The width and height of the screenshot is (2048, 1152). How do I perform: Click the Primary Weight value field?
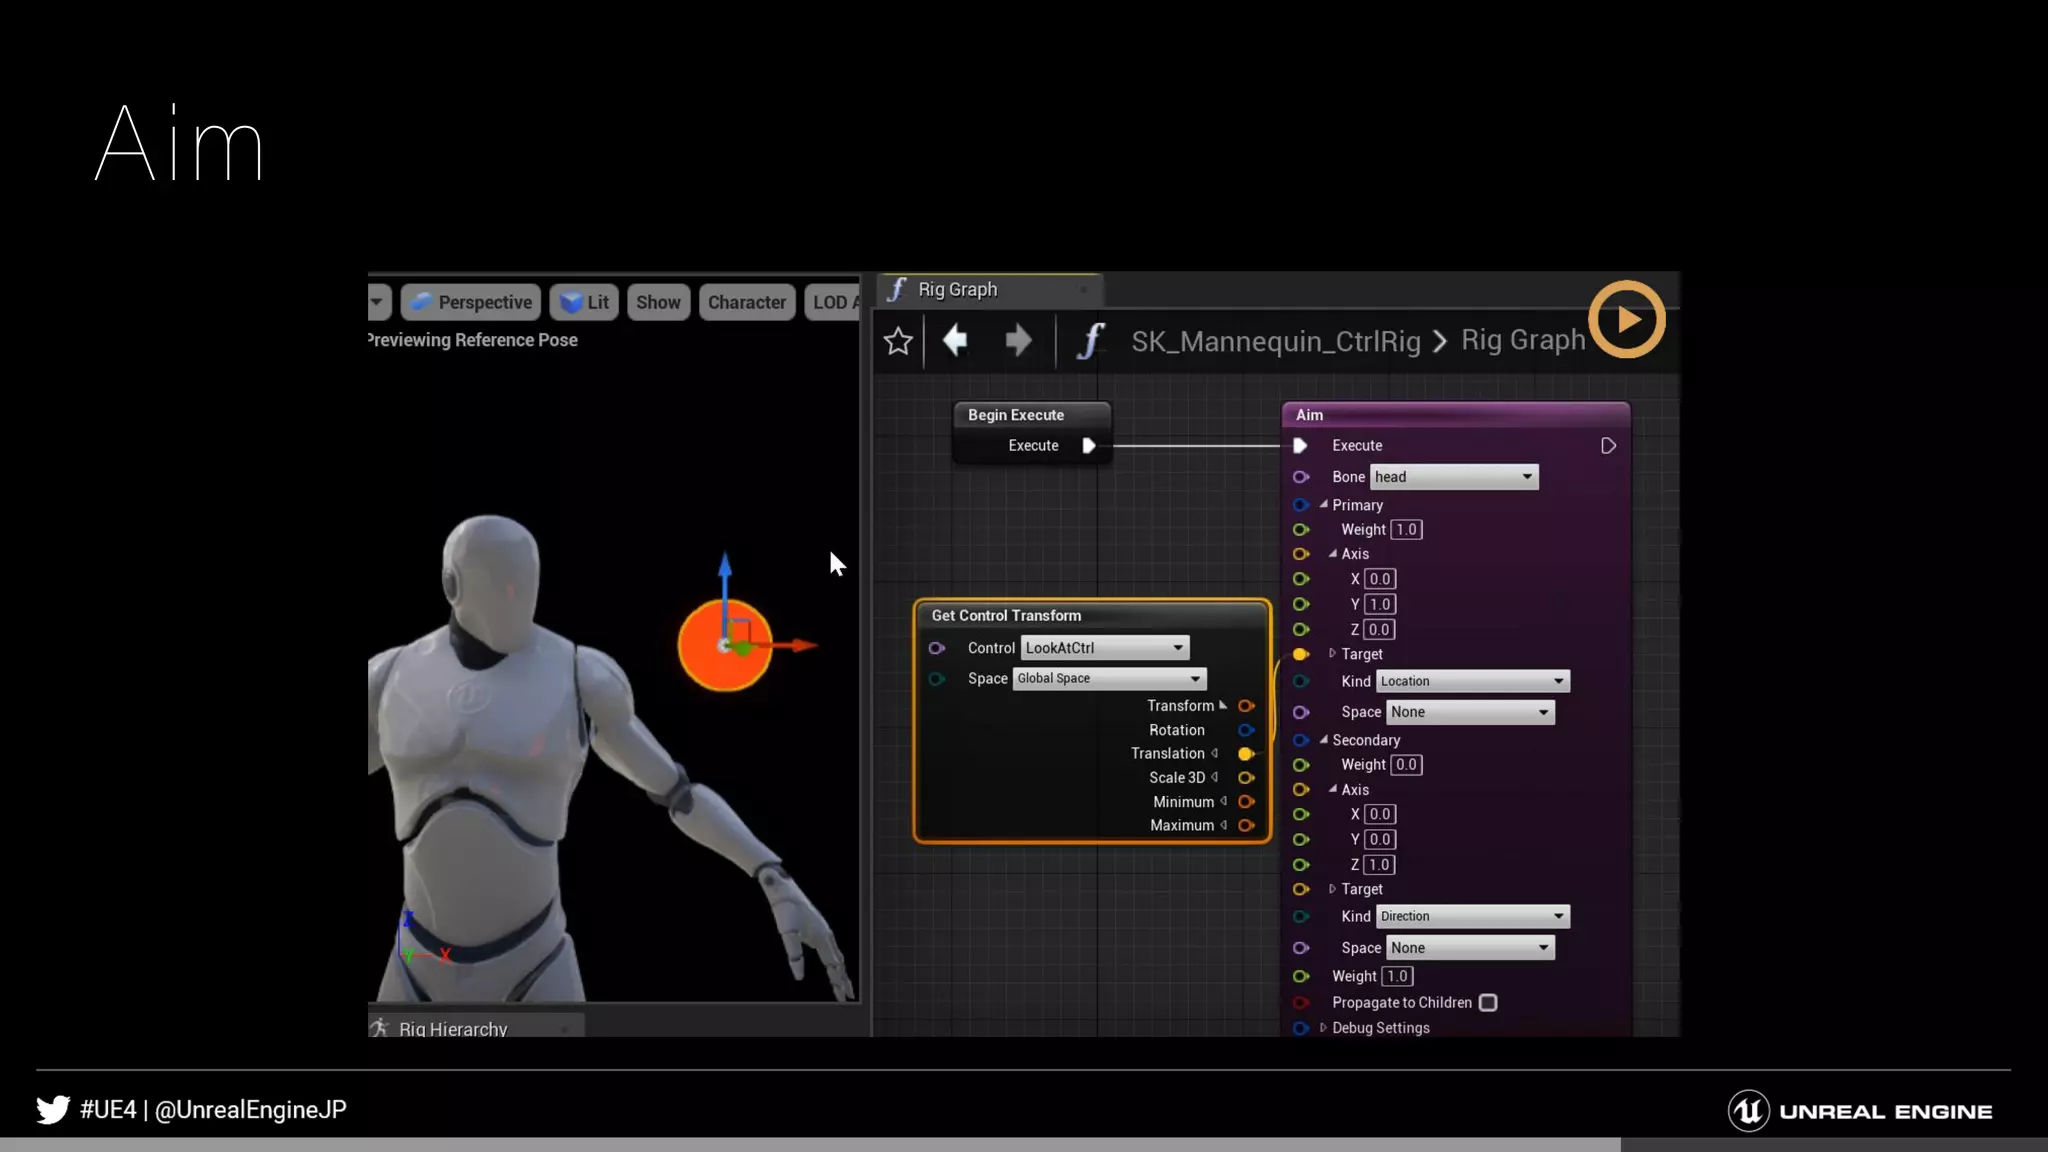[1406, 530]
